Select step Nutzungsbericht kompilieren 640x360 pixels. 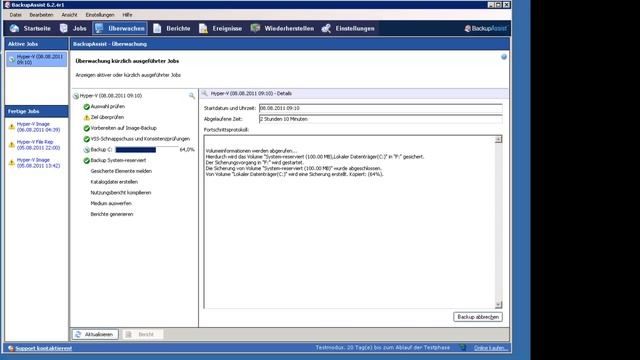[x=121, y=193]
